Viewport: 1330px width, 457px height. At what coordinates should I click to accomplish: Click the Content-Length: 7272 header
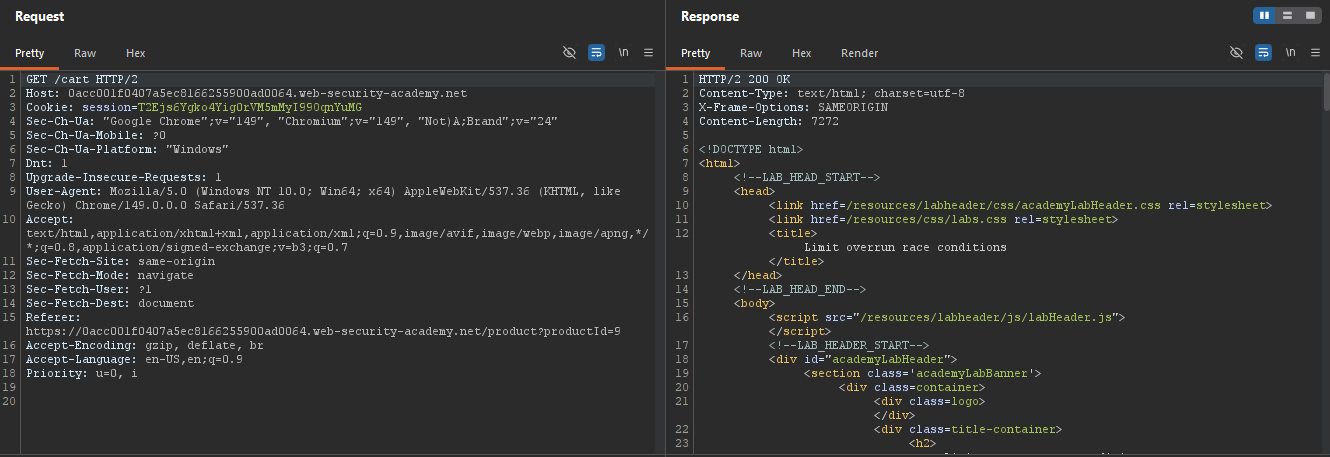(x=769, y=121)
